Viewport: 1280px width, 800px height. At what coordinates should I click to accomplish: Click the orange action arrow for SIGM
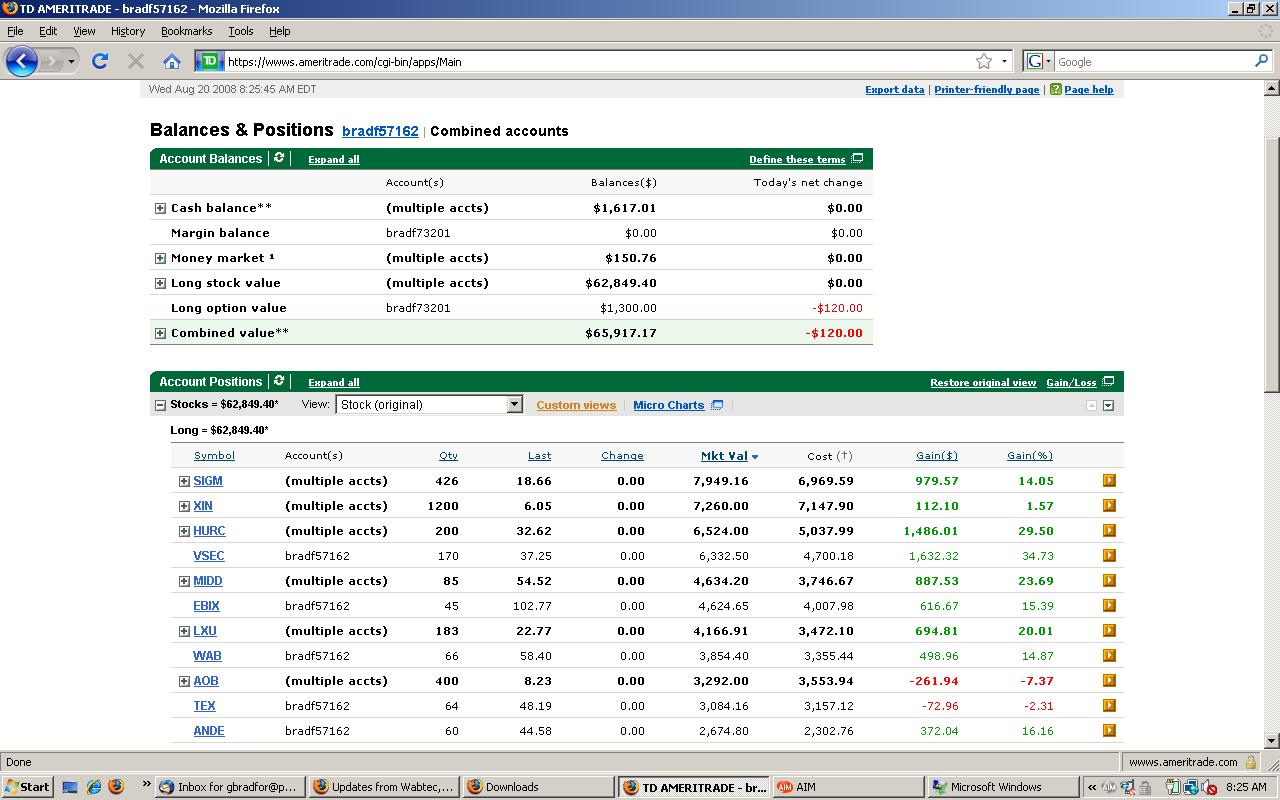coord(1109,481)
